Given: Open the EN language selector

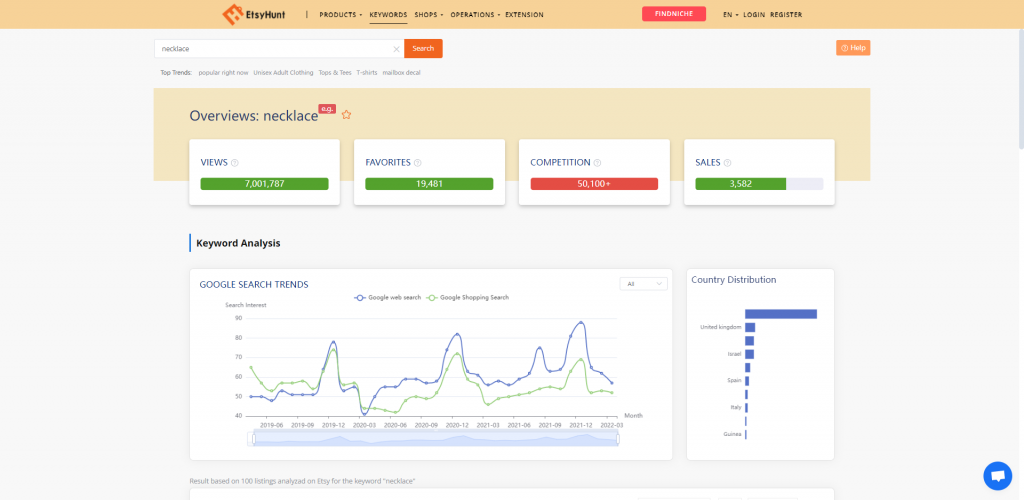Looking at the screenshot, I should 729,15.
